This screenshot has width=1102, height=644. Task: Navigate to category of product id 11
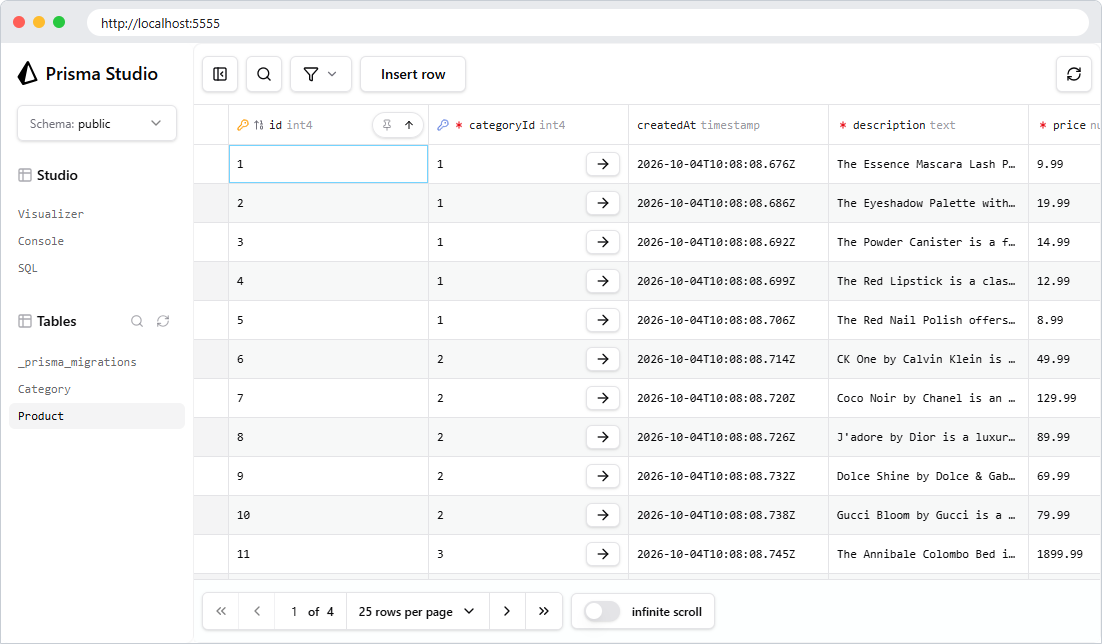(x=603, y=554)
